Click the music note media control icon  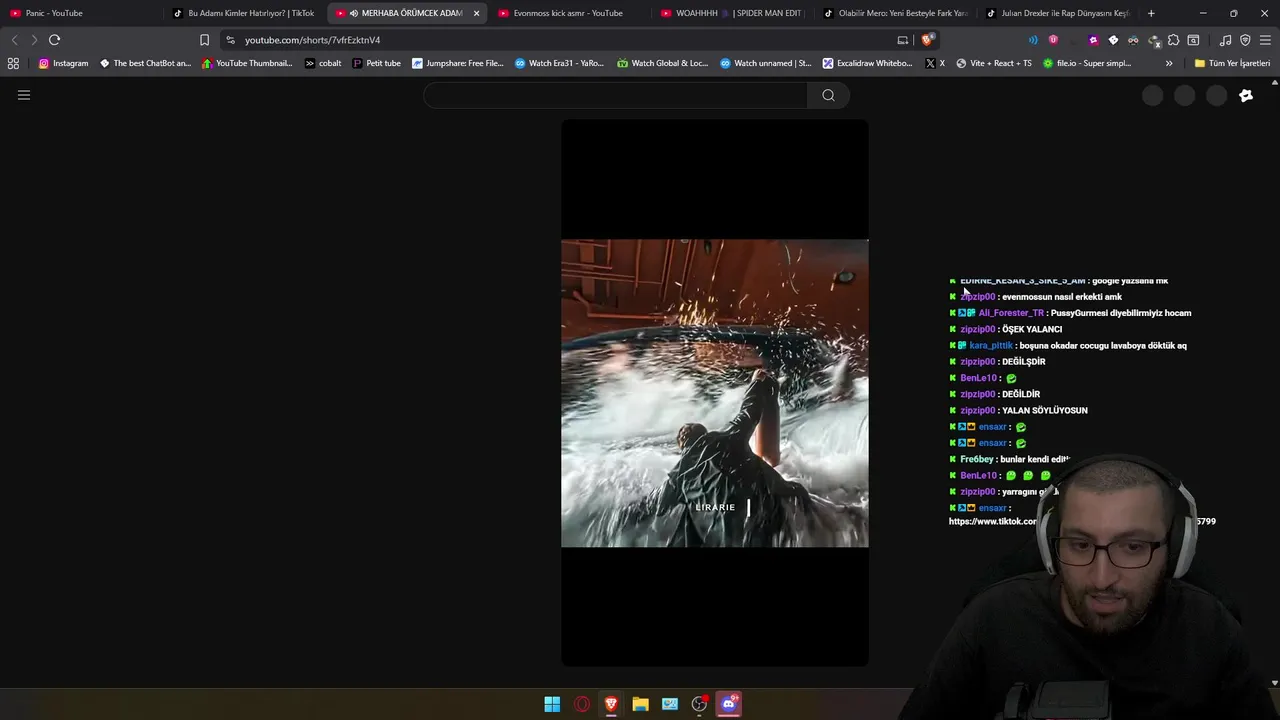pyautogui.click(x=1225, y=40)
